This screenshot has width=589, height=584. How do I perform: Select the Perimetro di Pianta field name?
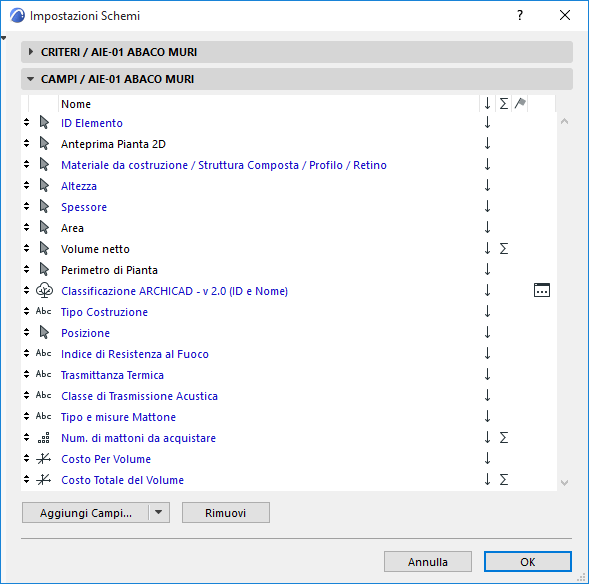(x=109, y=270)
